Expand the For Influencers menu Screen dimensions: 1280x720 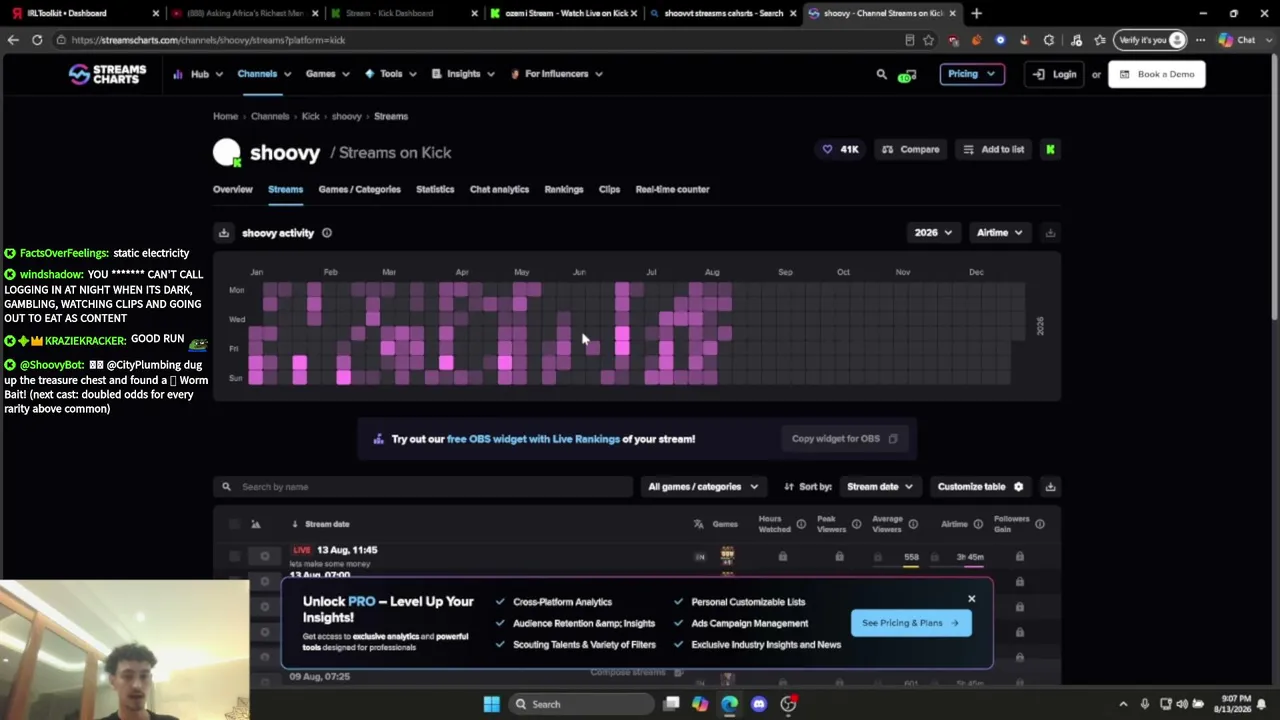[x=556, y=74]
